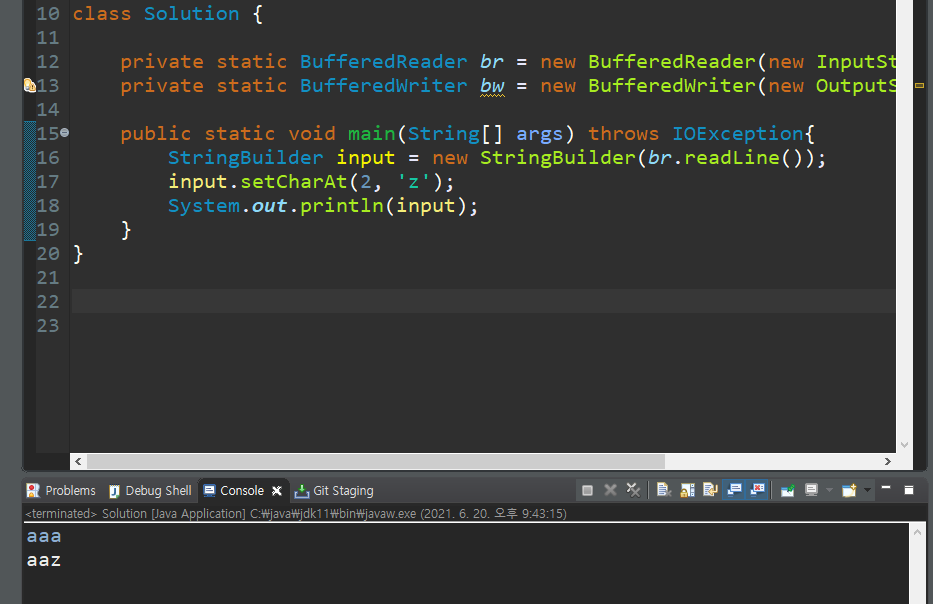Switch to the Problems tab
The image size is (933, 604).
[61, 490]
